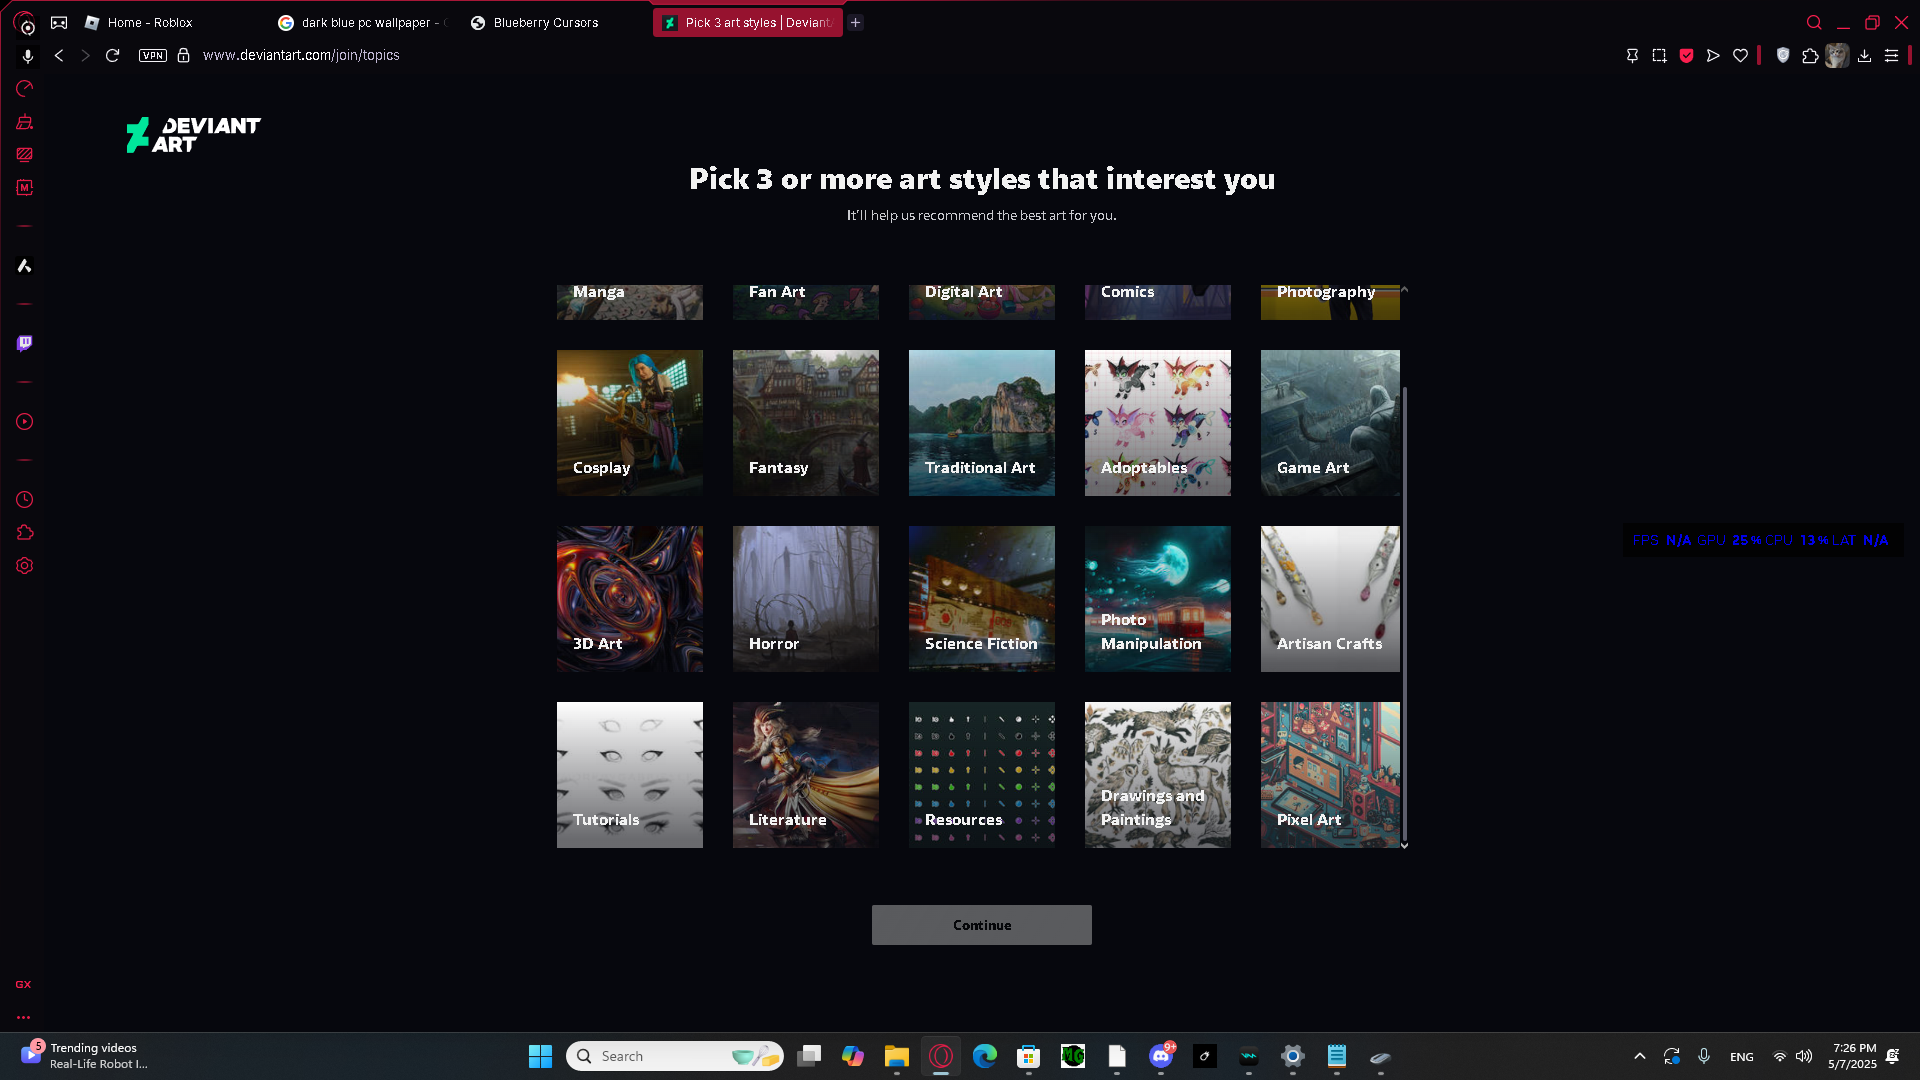Open the downloads icon in browser toolbar
Image resolution: width=1920 pixels, height=1080 pixels.
click(1864, 56)
